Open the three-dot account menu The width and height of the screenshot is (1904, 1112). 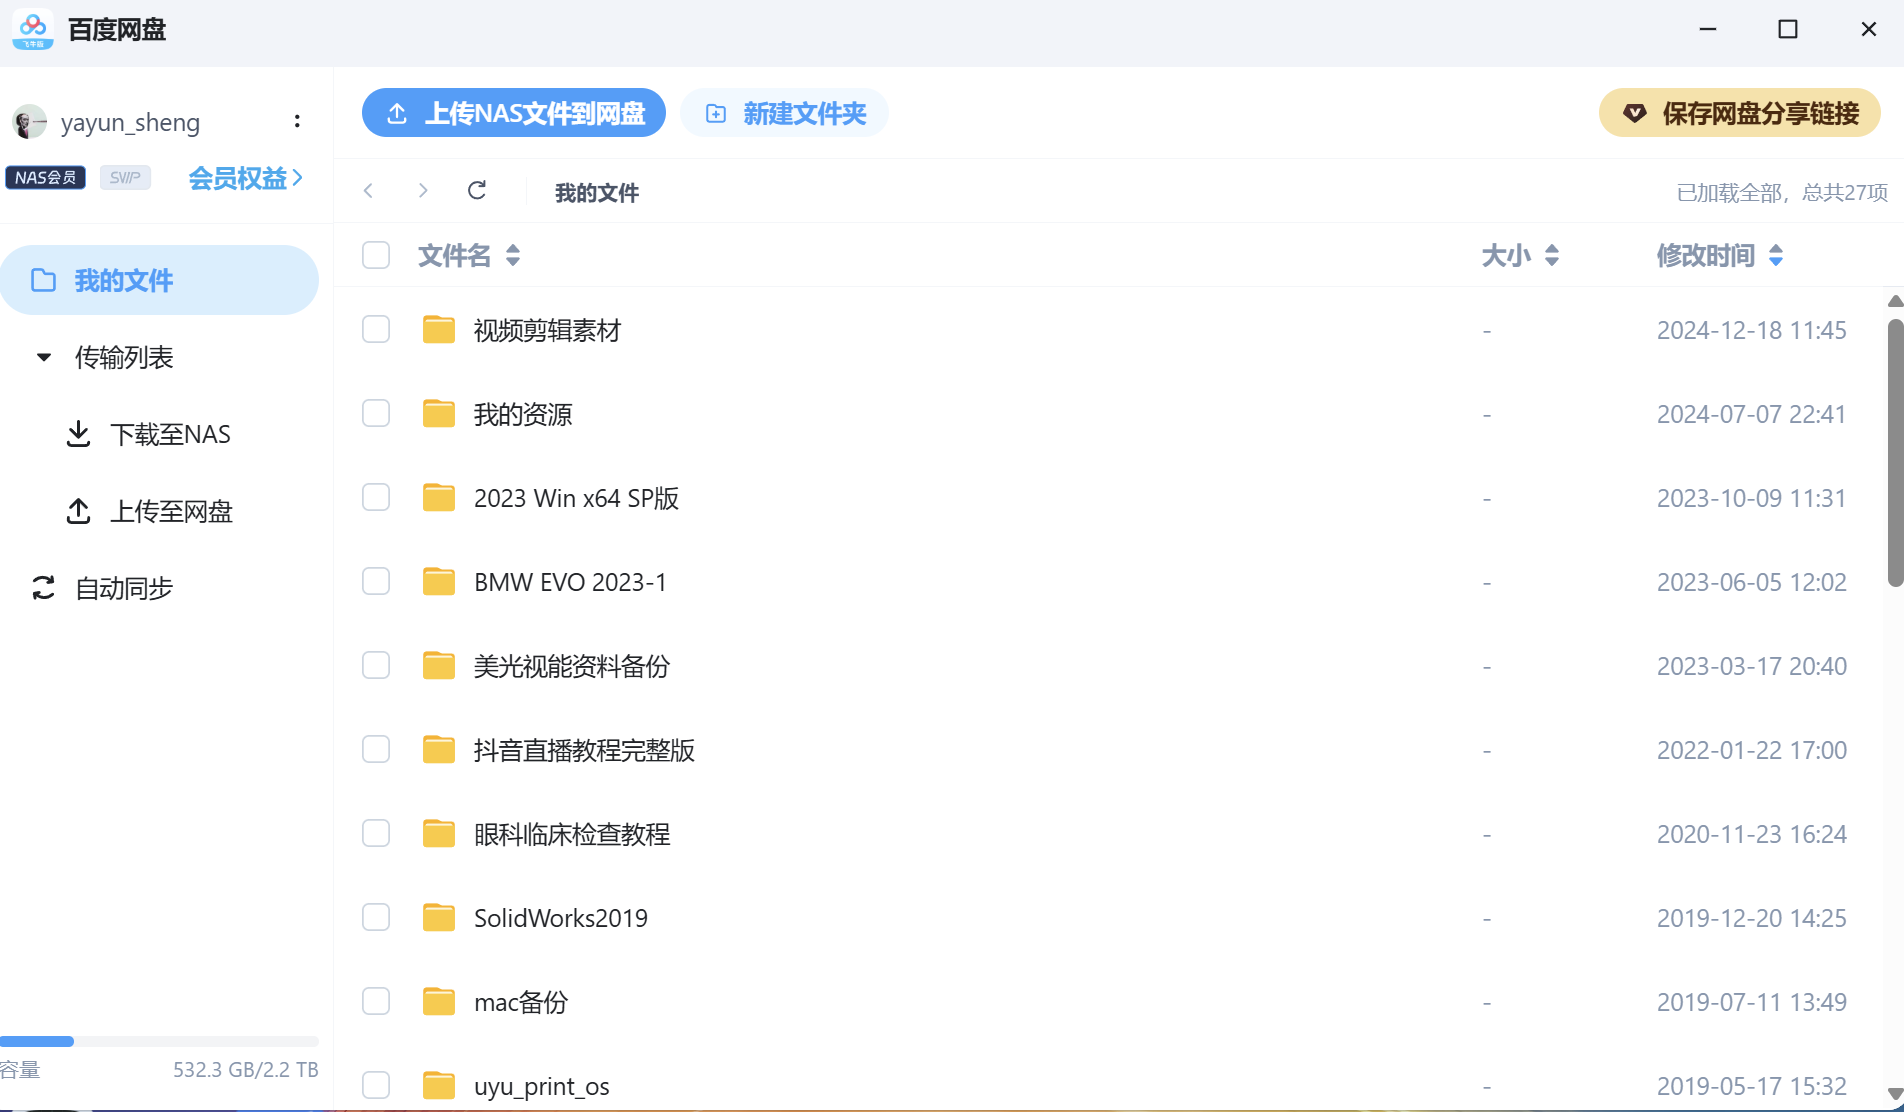[297, 122]
